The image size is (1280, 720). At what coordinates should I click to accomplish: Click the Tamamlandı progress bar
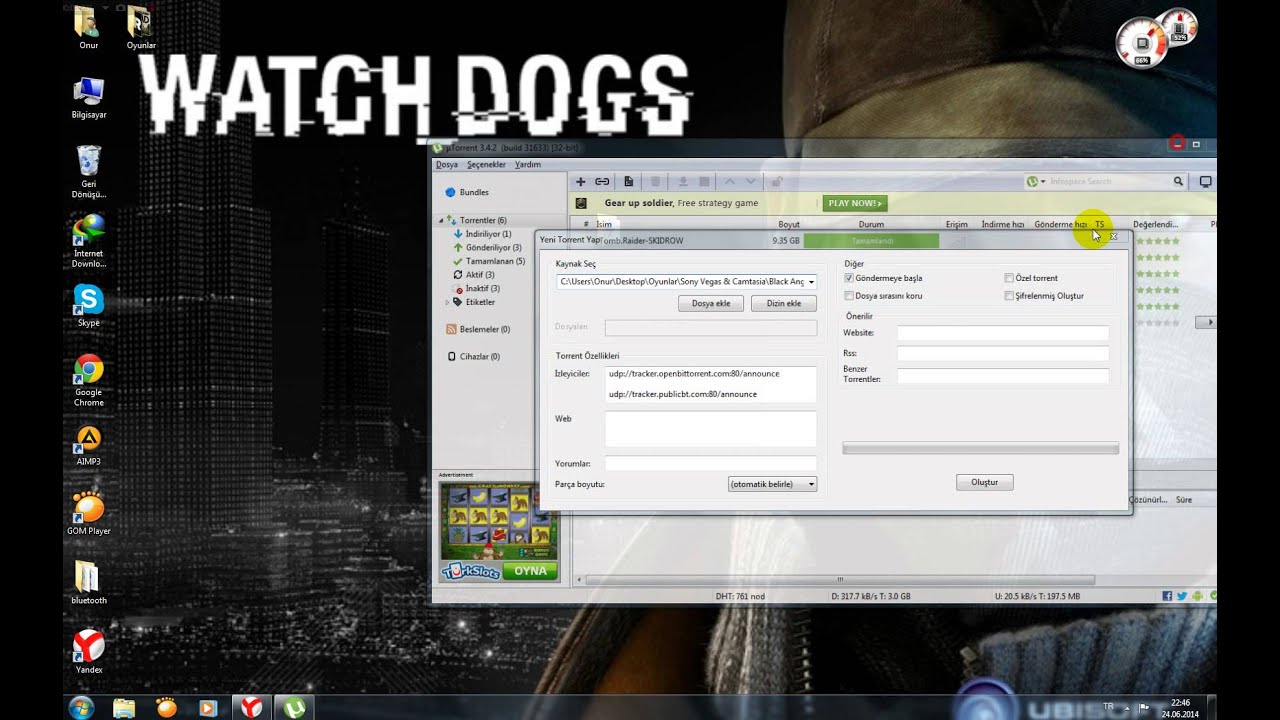[871, 241]
